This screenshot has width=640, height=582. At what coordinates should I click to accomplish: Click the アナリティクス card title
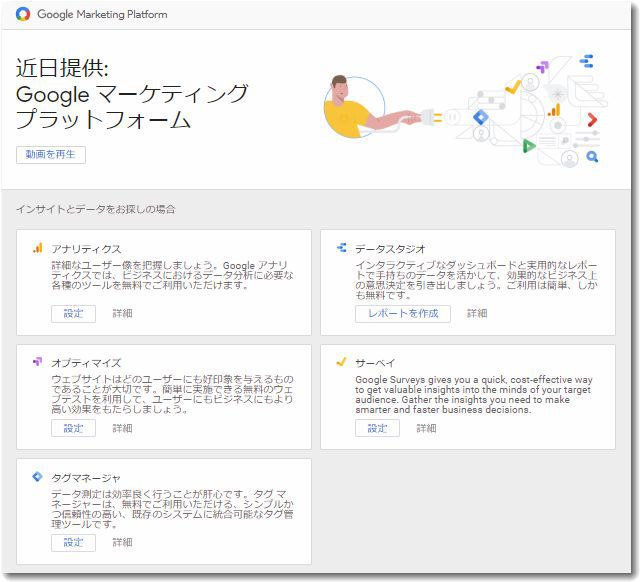[86, 249]
